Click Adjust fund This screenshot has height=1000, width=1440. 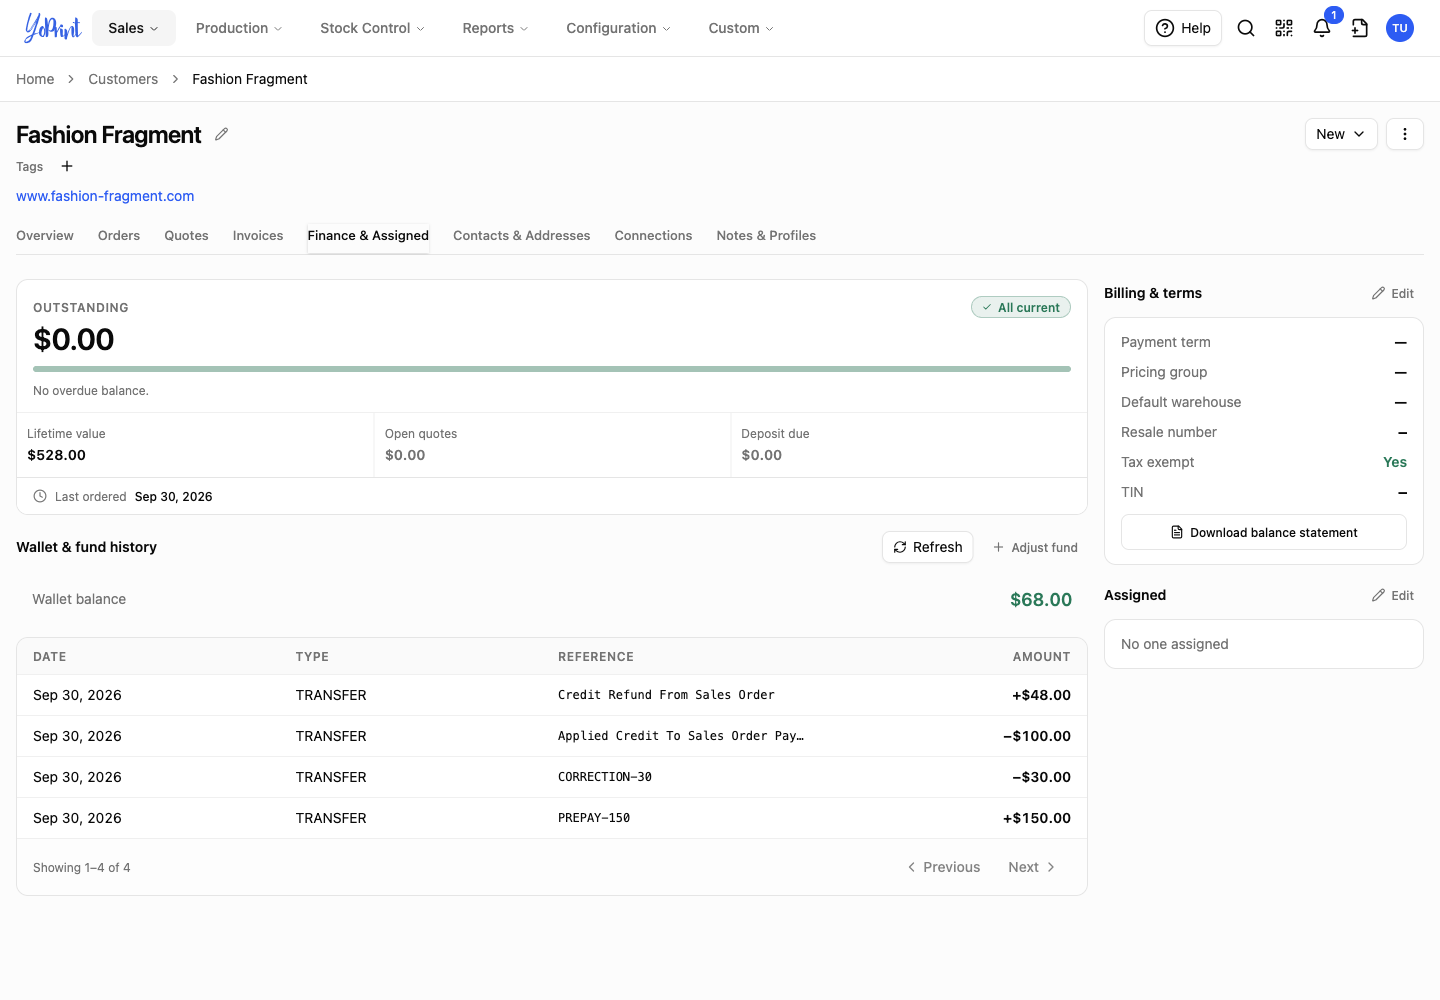1035,547
